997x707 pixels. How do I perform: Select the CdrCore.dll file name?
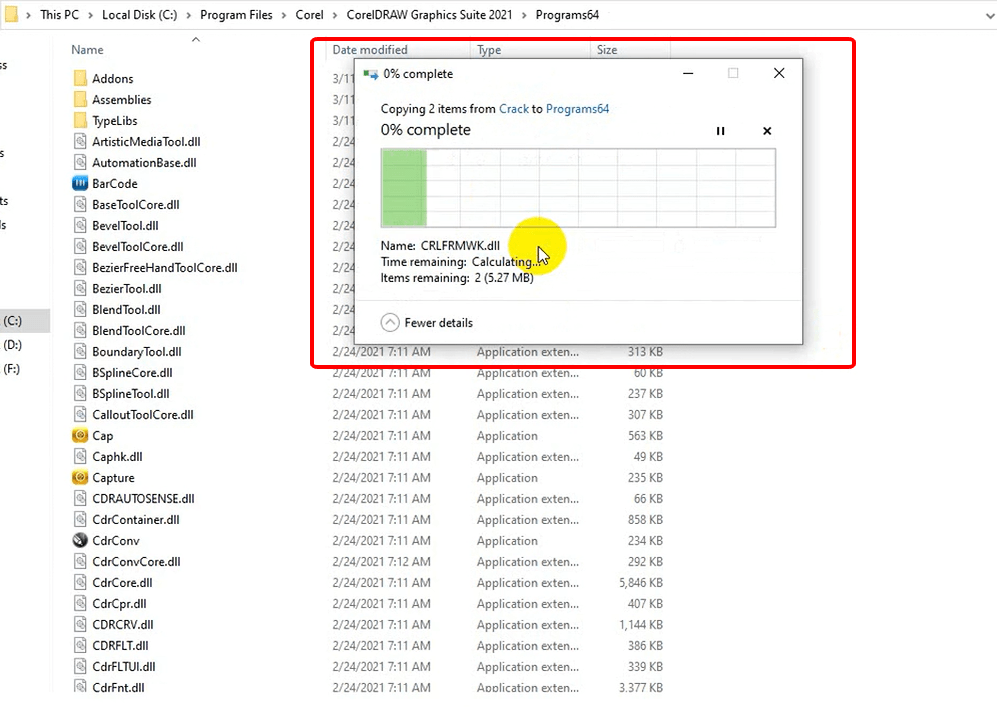coord(122,582)
